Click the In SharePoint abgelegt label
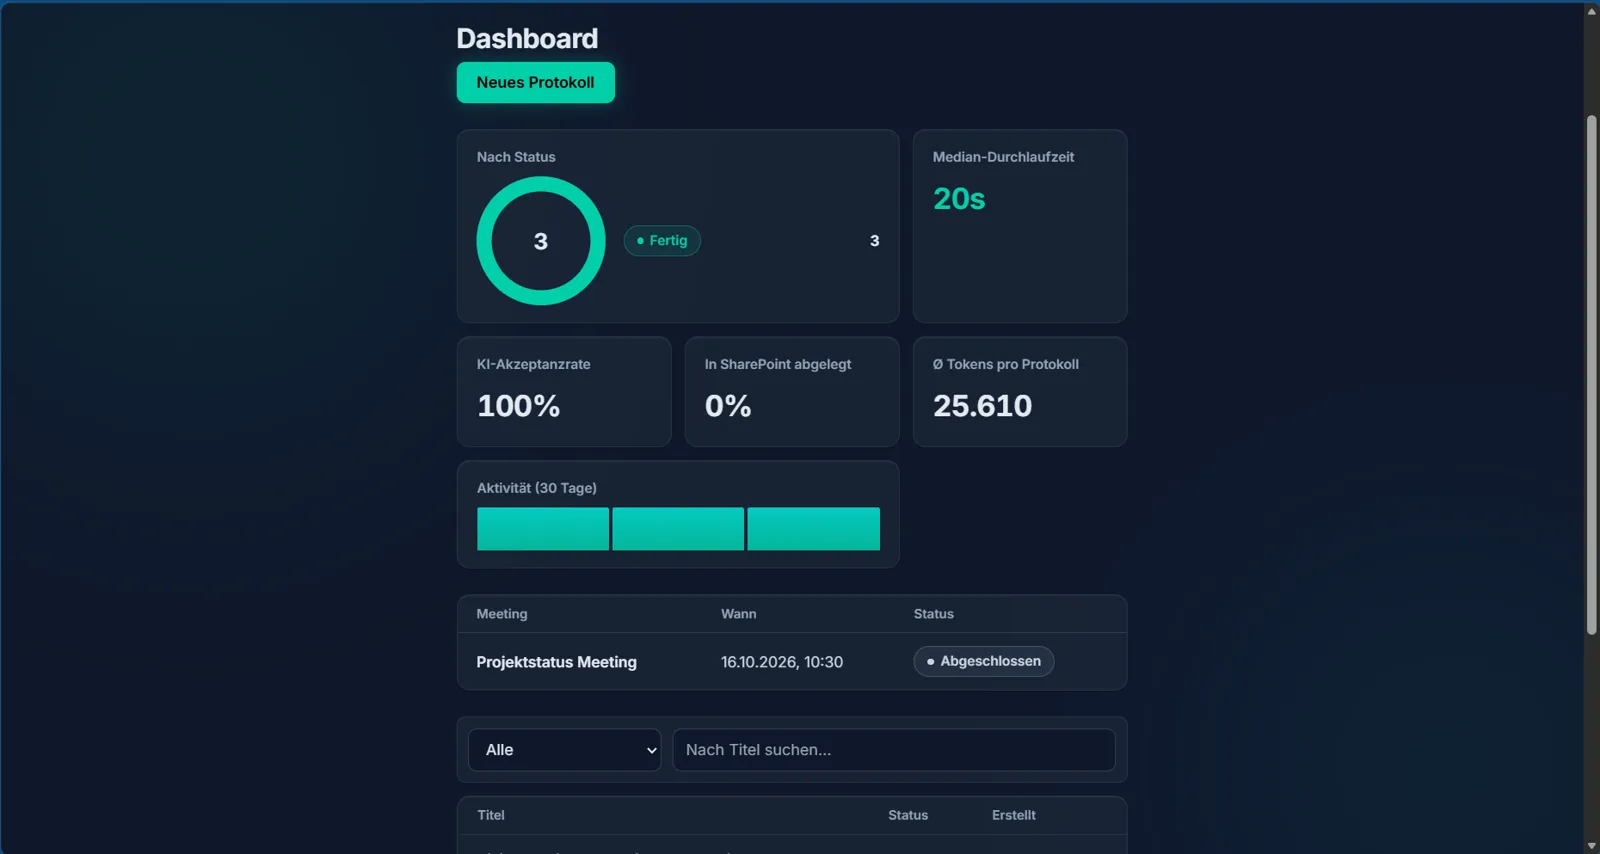This screenshot has height=854, width=1600. pos(778,364)
